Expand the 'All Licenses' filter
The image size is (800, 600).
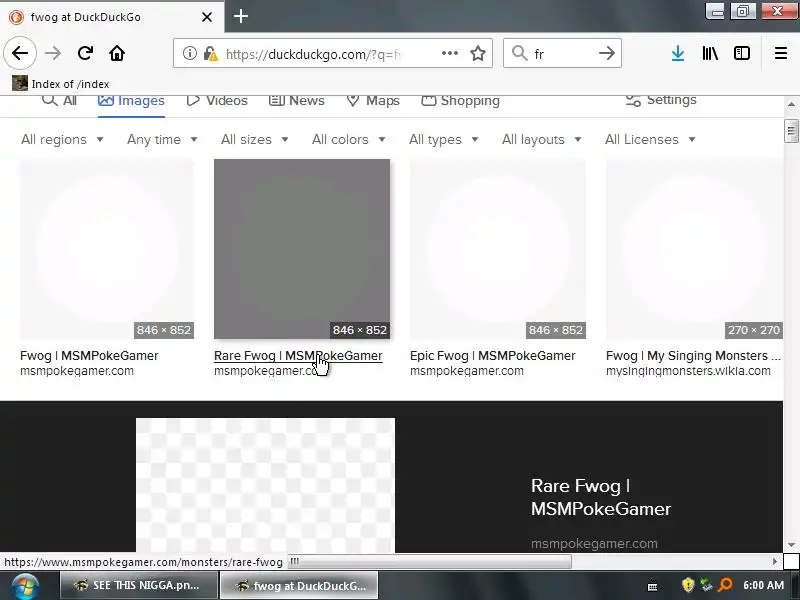click(x=650, y=139)
